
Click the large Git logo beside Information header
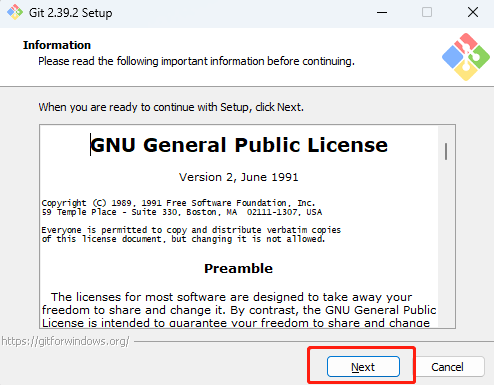(x=466, y=57)
